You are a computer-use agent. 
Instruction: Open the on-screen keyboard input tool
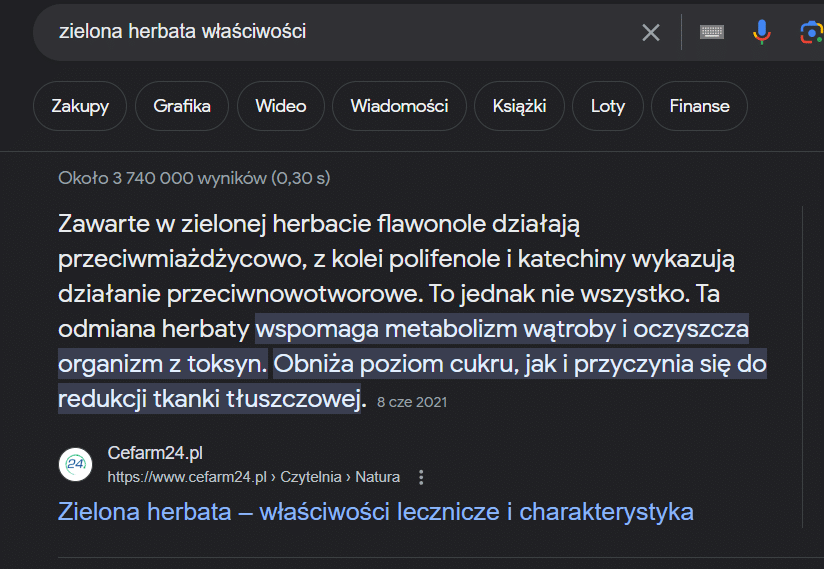(712, 33)
